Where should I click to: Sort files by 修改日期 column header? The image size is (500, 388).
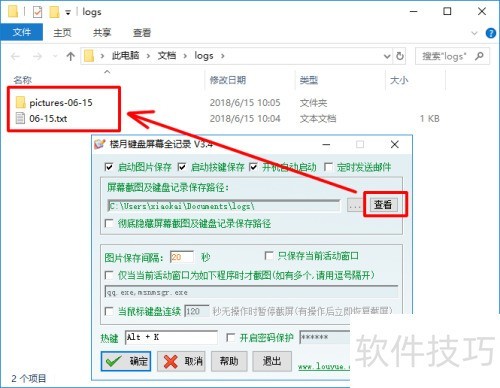[x=228, y=80]
